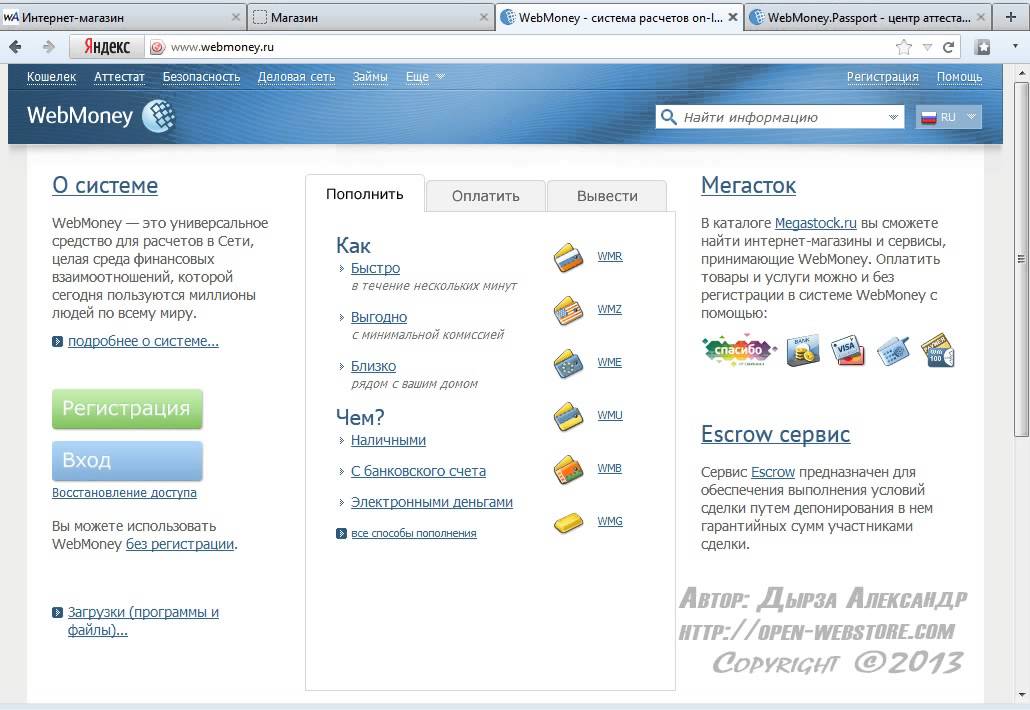The image size is (1030, 710).
Task: Click the blue Вход button
Action: coord(127,460)
